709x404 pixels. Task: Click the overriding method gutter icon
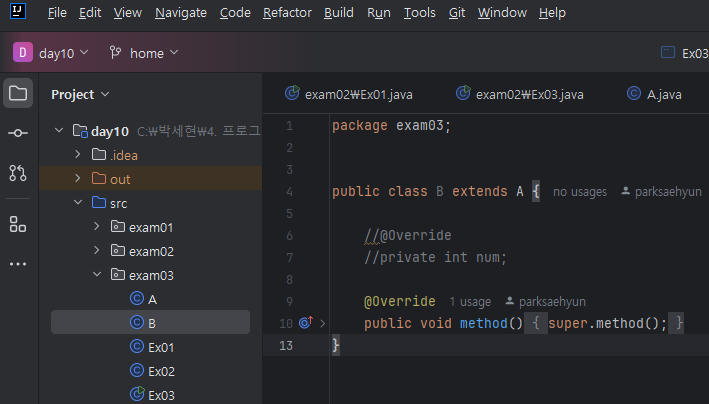coord(306,323)
